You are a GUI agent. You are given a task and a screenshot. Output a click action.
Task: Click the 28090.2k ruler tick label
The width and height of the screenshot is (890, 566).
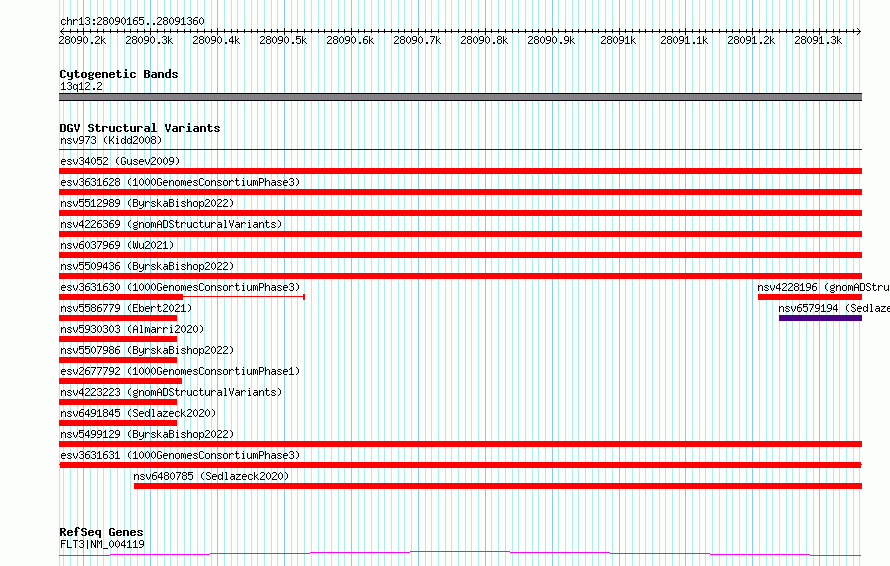click(x=82, y=40)
